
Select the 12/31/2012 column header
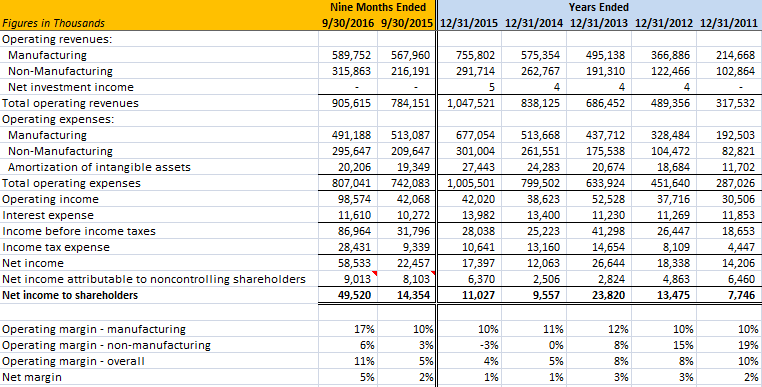click(x=664, y=23)
